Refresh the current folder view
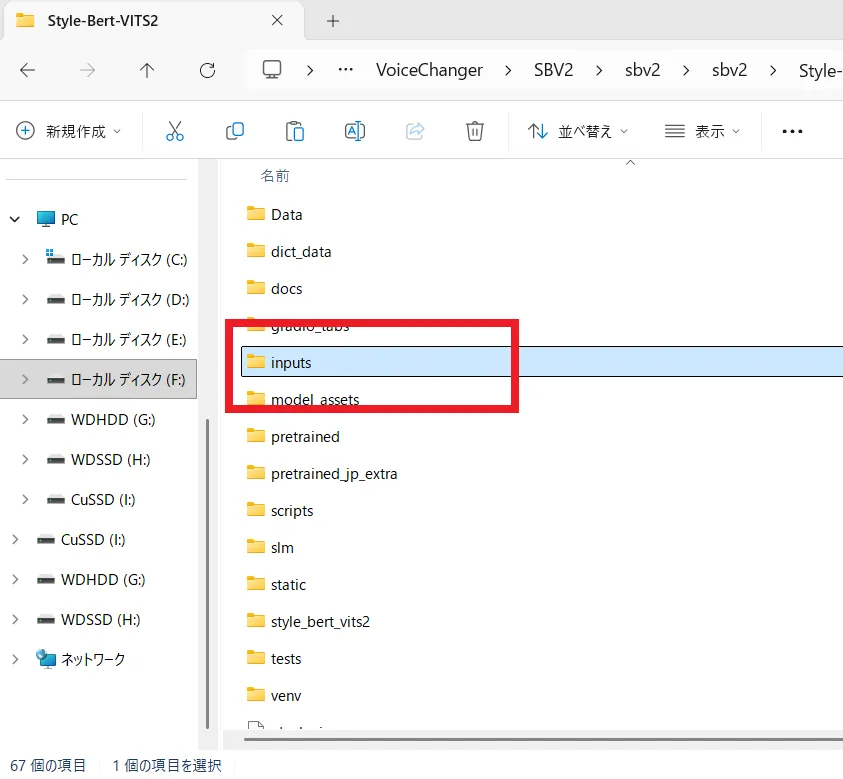 207,70
